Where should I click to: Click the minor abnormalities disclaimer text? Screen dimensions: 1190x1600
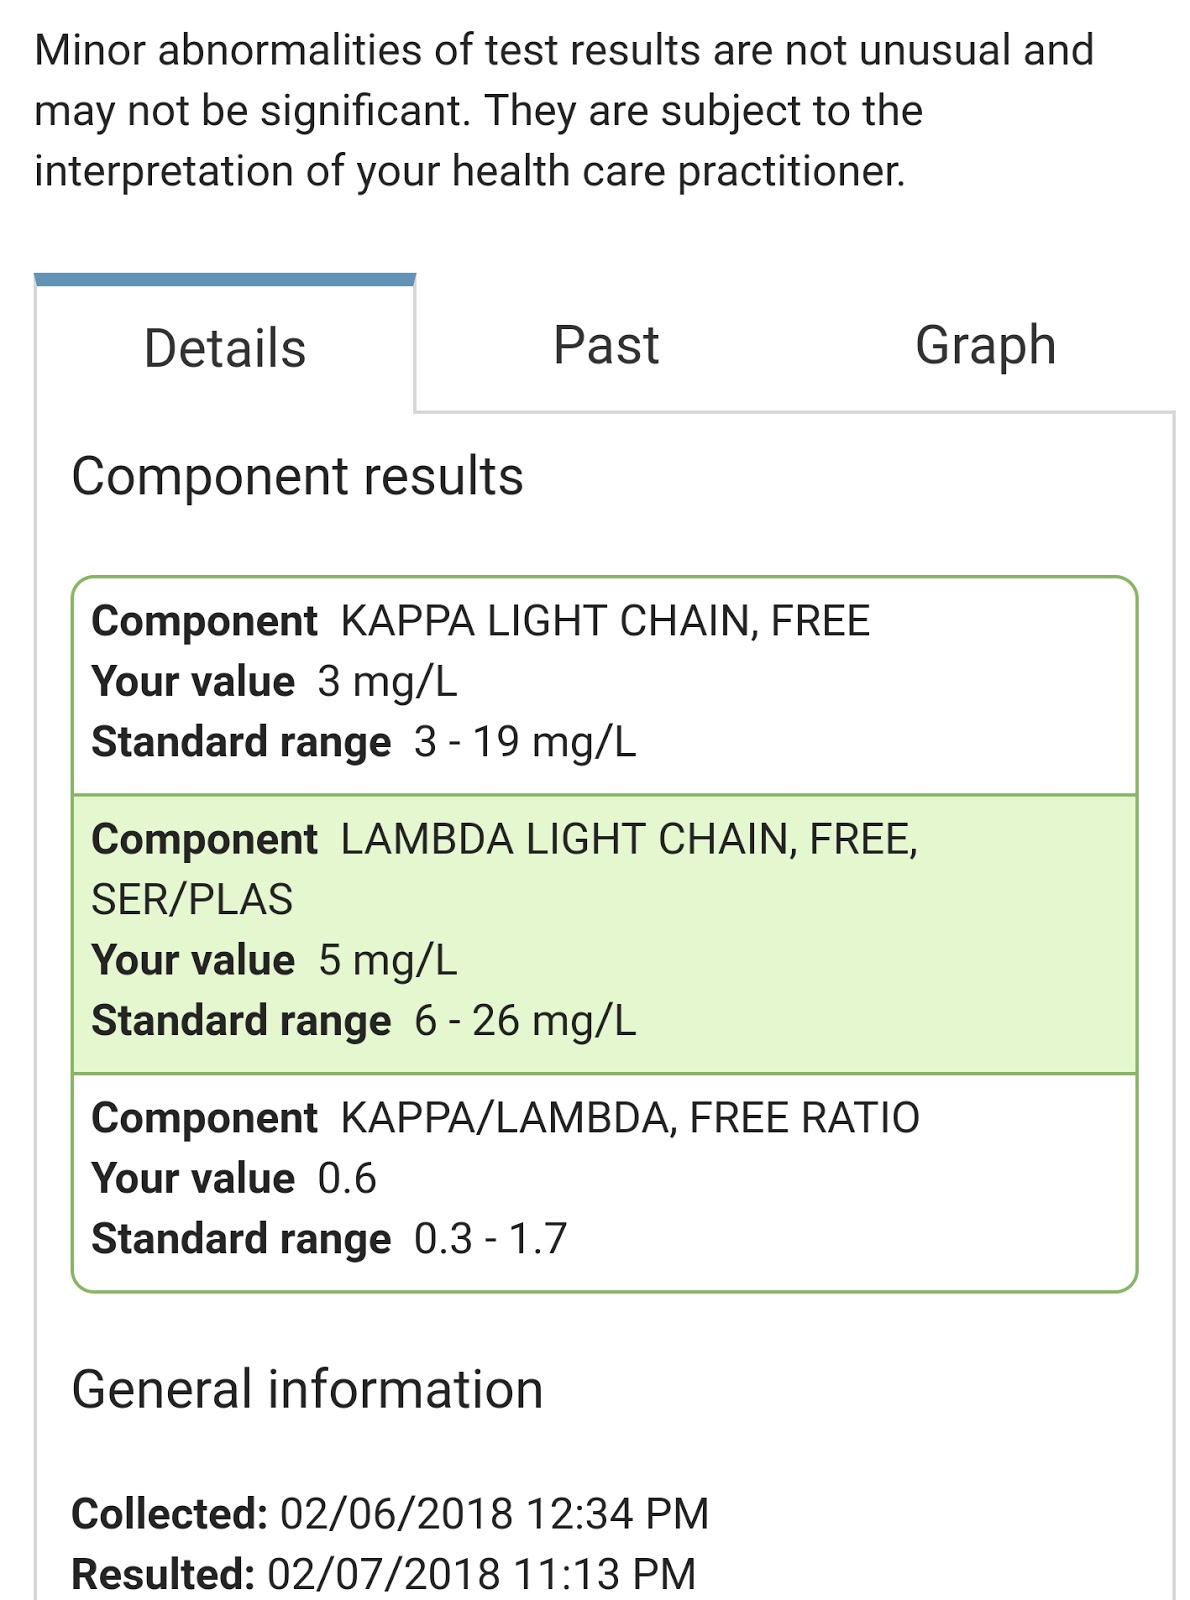pyautogui.click(x=563, y=110)
